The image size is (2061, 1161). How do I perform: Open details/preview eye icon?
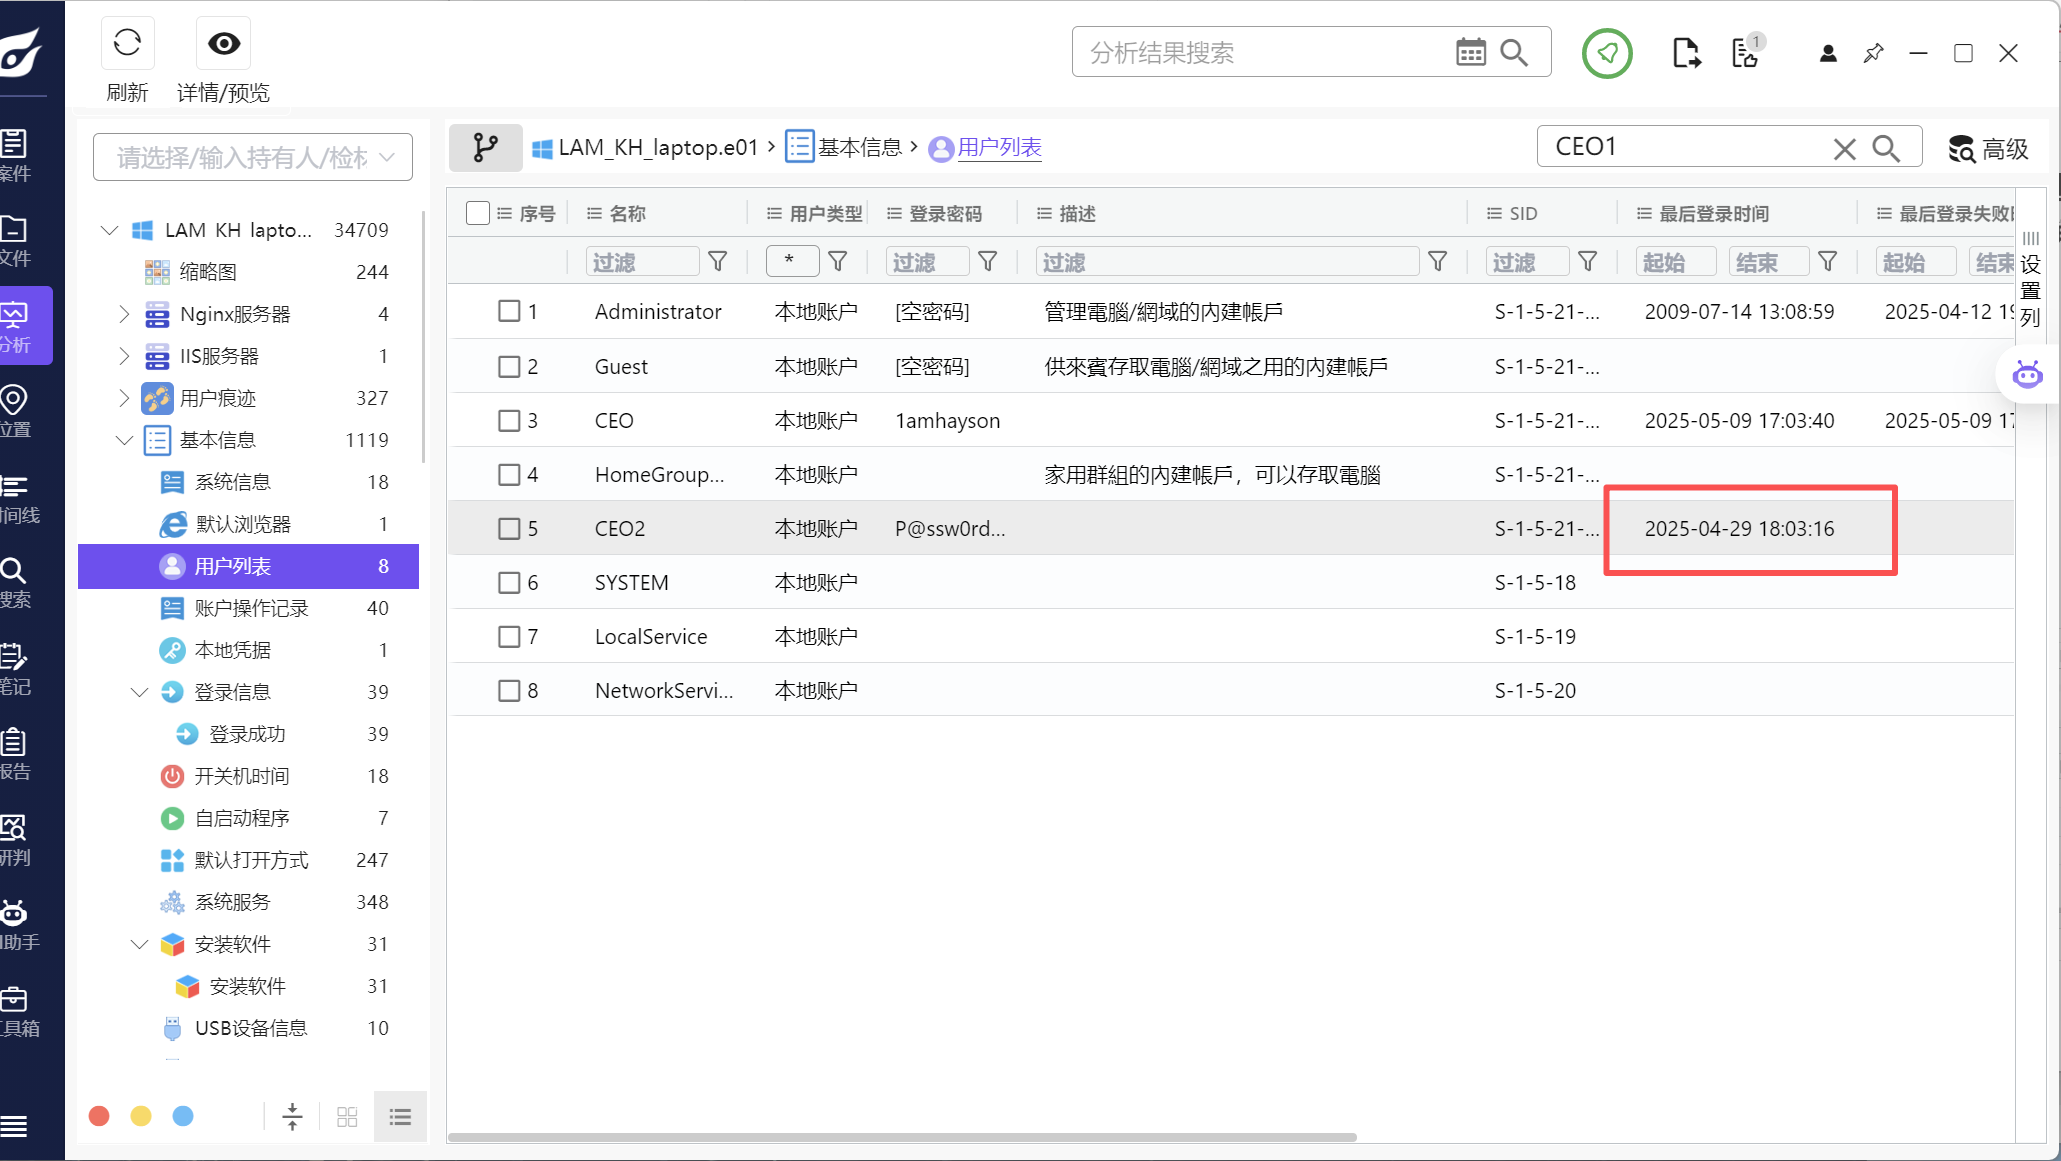coord(223,43)
